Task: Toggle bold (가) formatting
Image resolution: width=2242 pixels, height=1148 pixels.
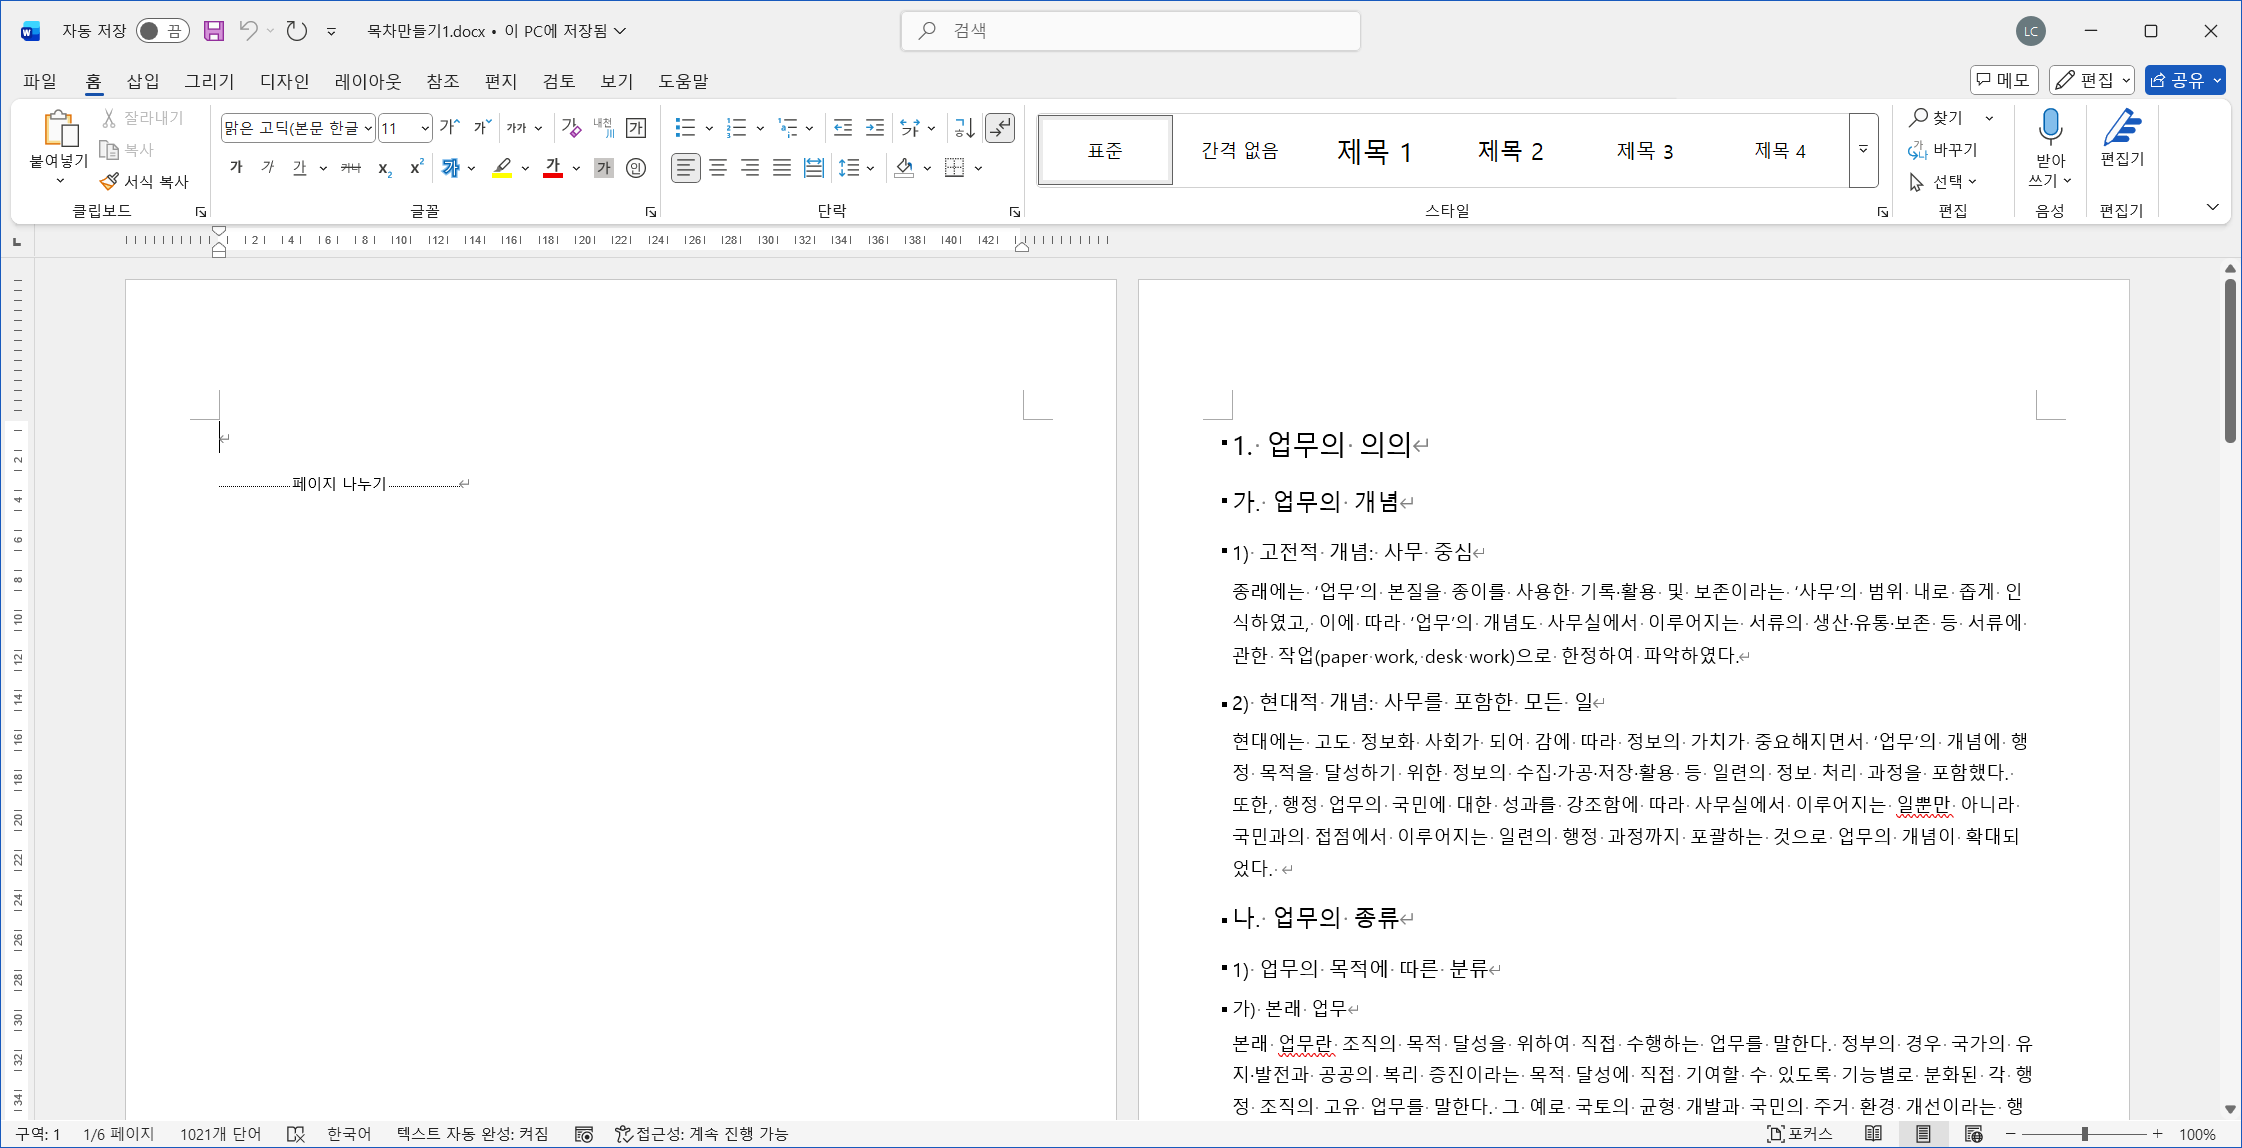Action: click(x=236, y=168)
